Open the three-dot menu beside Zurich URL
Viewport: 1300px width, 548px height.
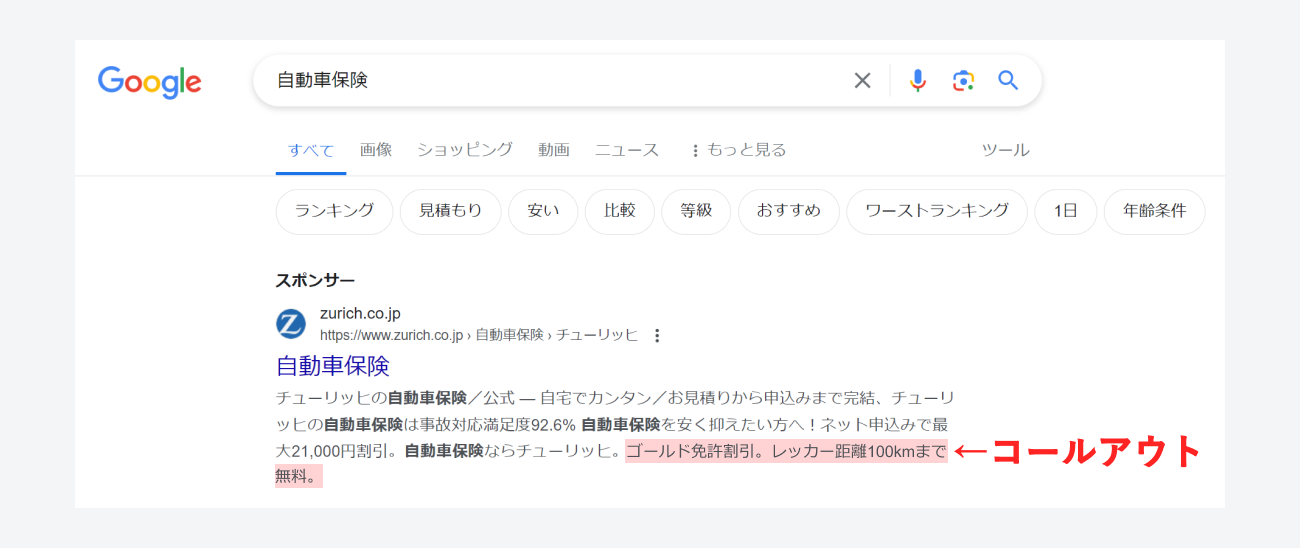657,336
